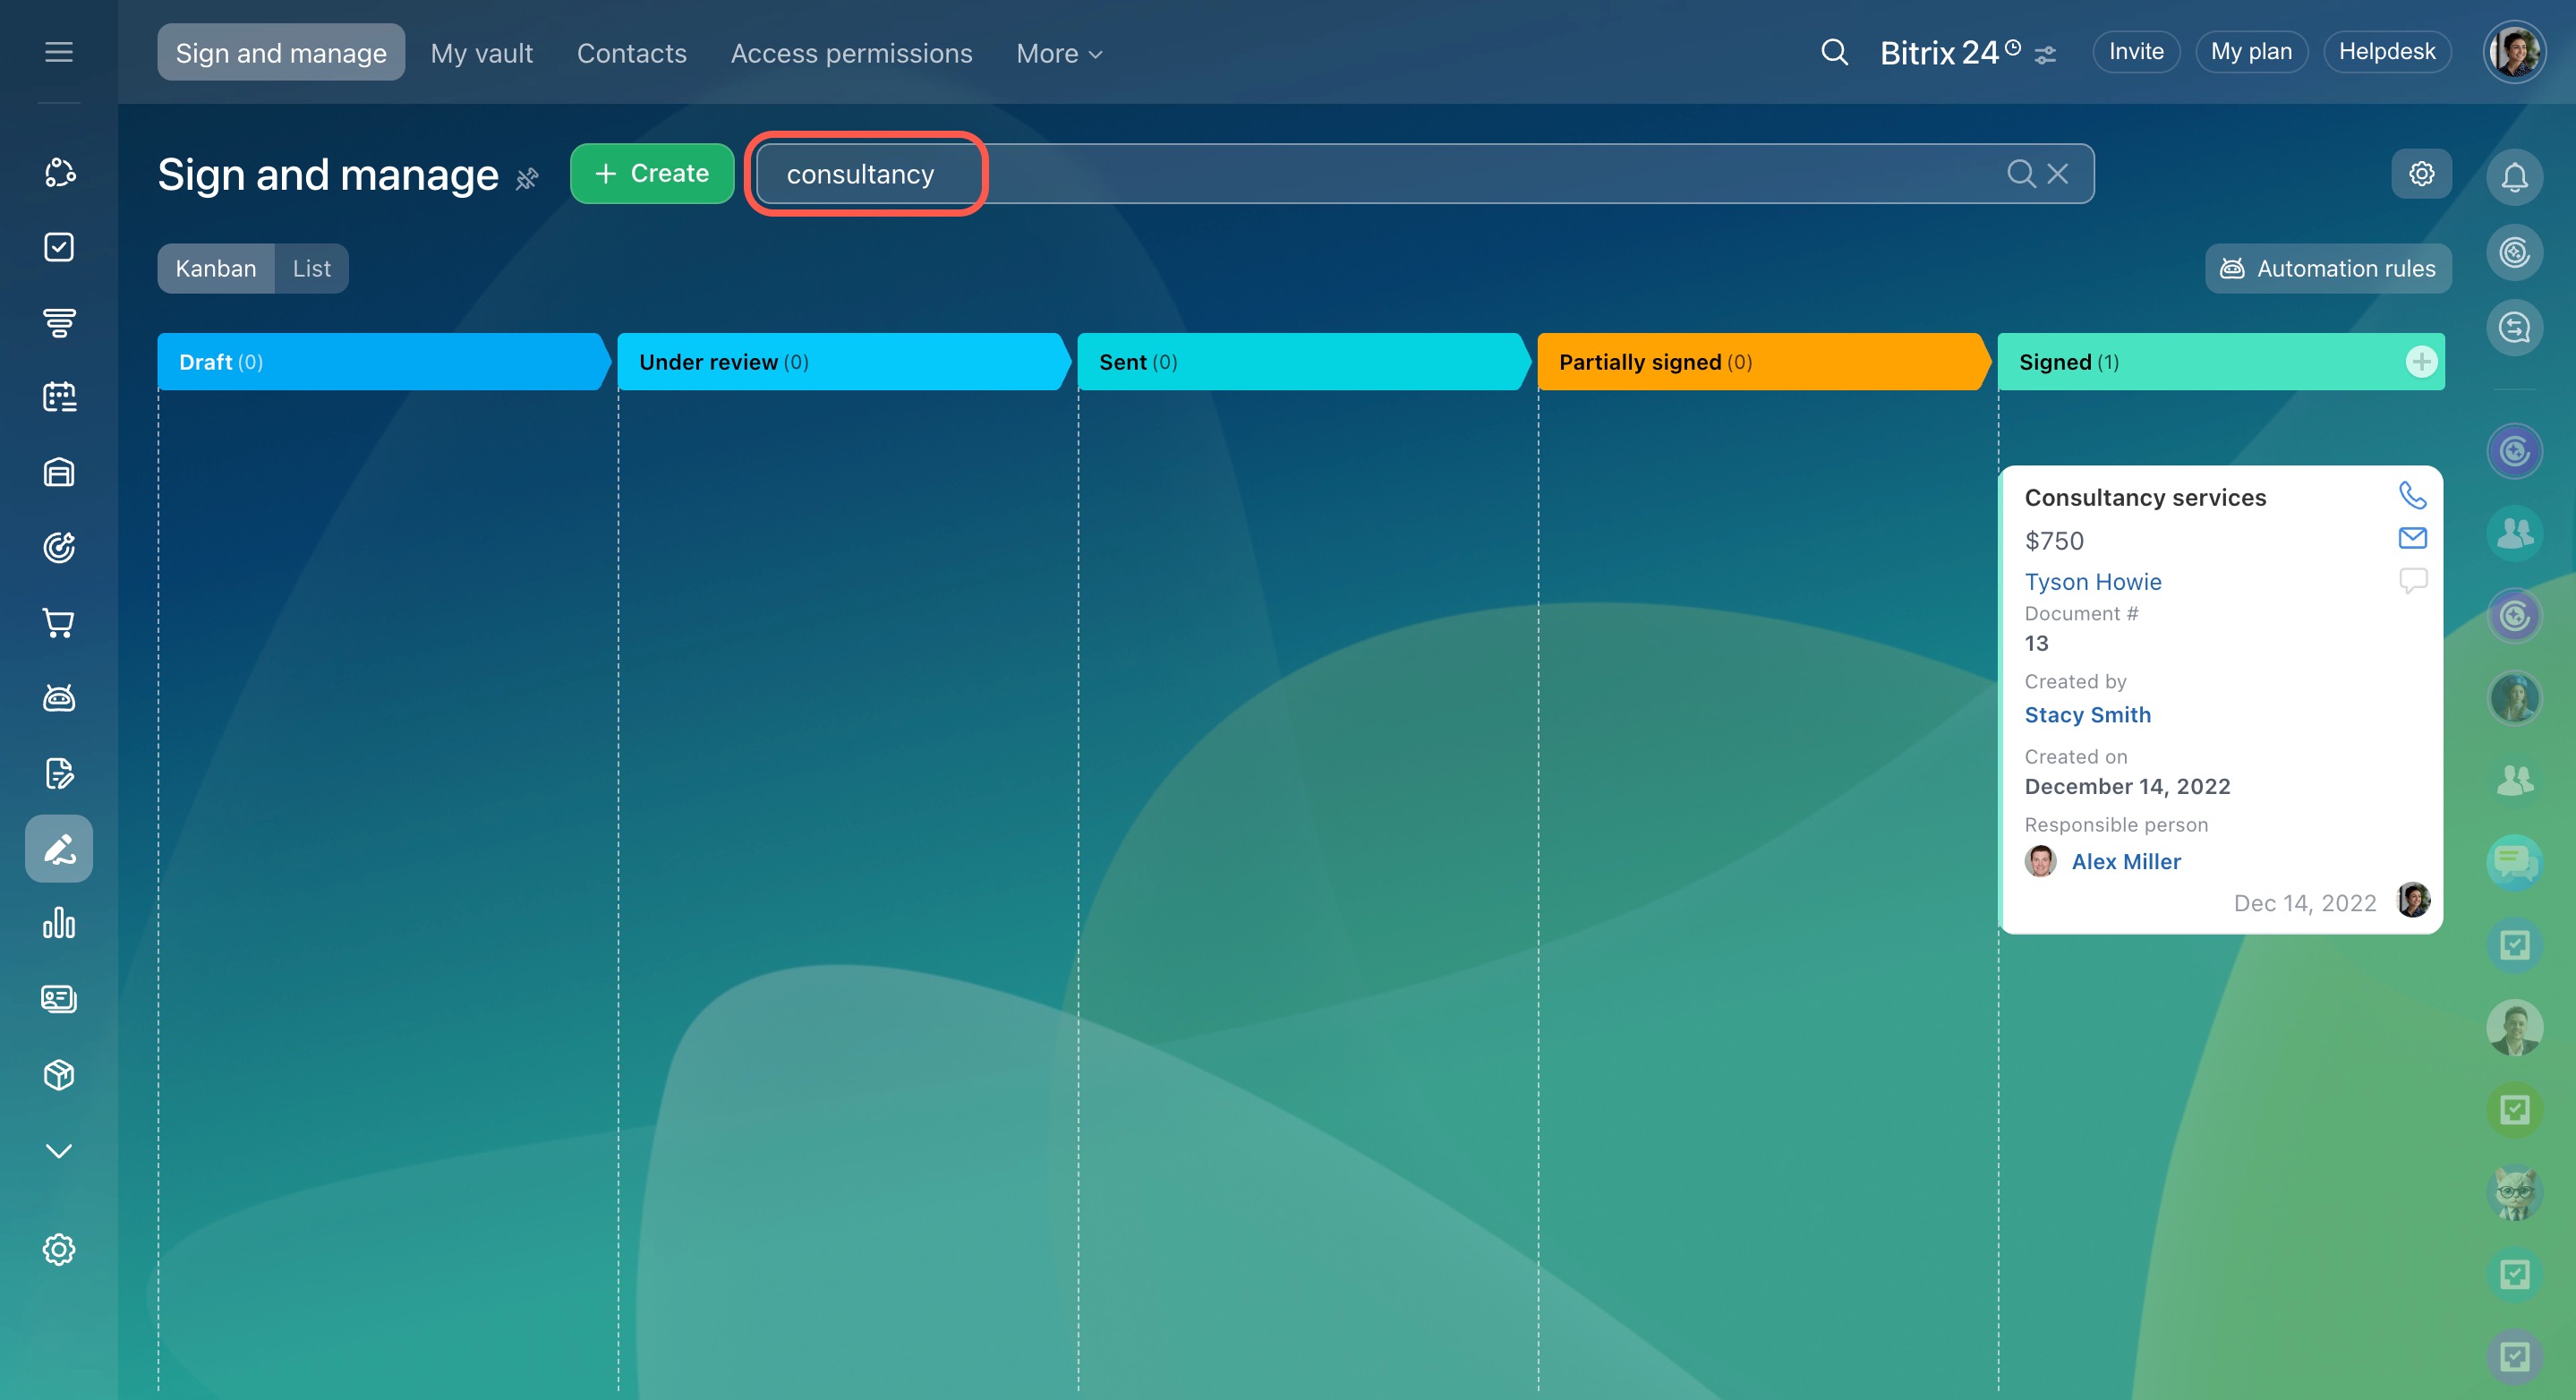Open the contact card sidebar icon
Viewport: 2576px width, 1400px height.
pyautogui.click(x=59, y=998)
